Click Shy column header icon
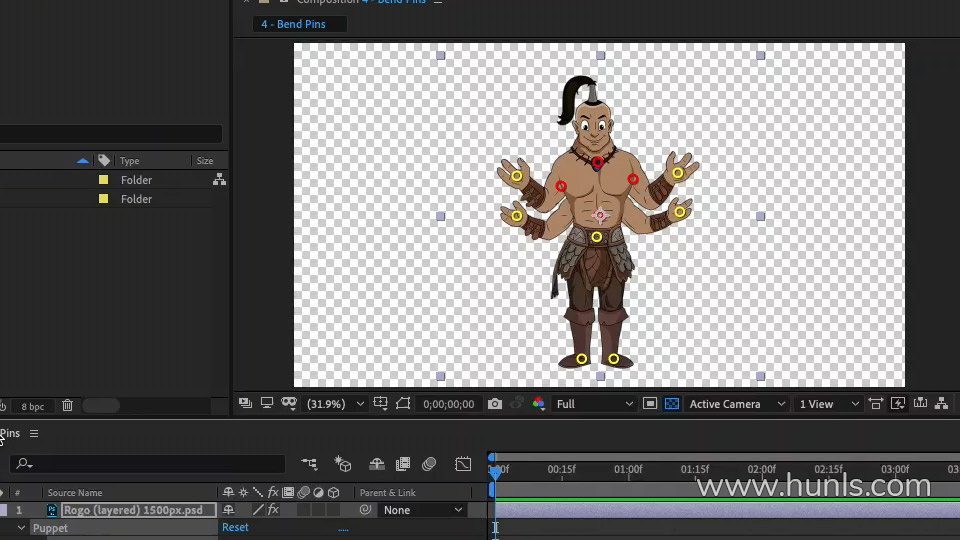Screen dimensions: 960x540 pos(228,492)
